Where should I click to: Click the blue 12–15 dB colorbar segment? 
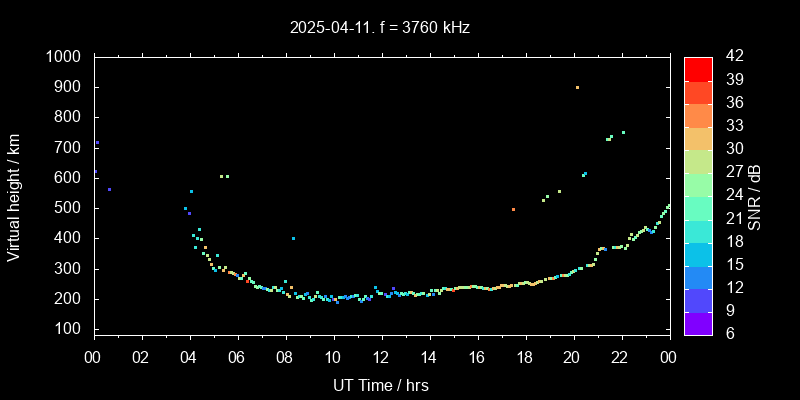pyautogui.click(x=698, y=277)
